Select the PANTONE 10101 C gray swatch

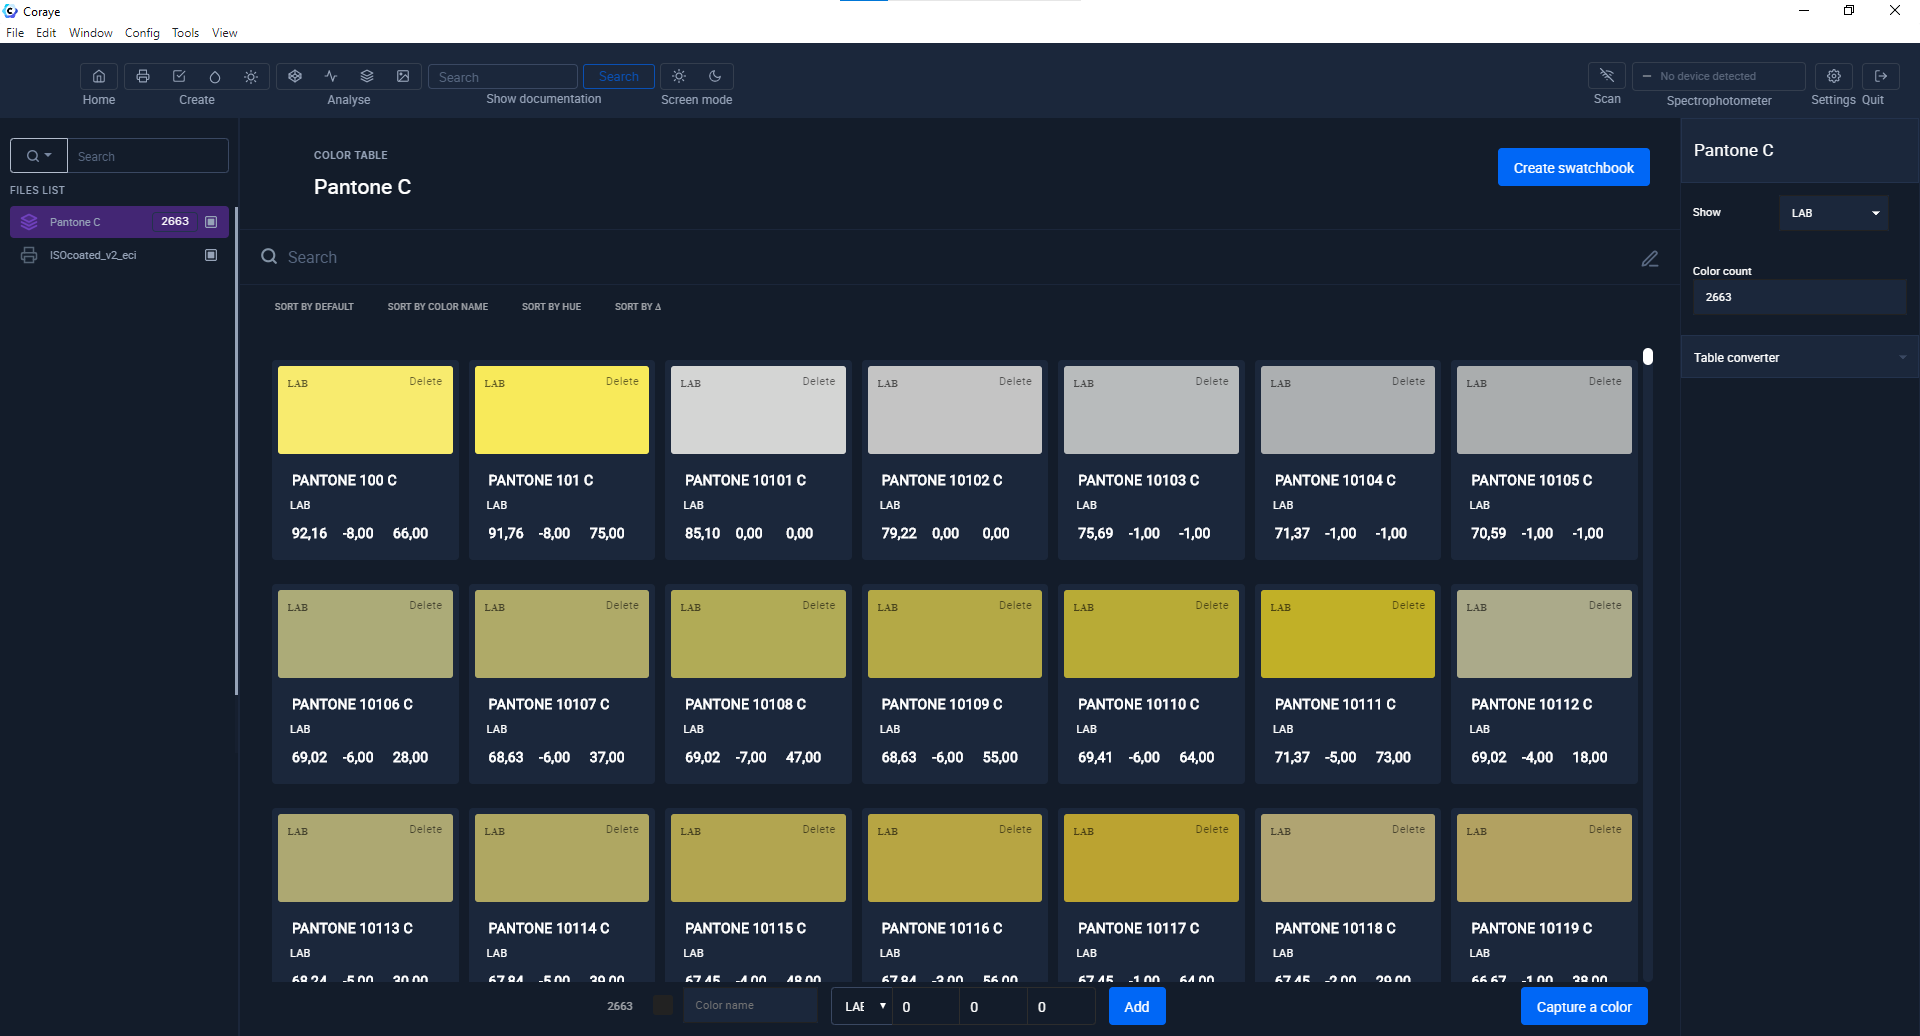point(758,410)
